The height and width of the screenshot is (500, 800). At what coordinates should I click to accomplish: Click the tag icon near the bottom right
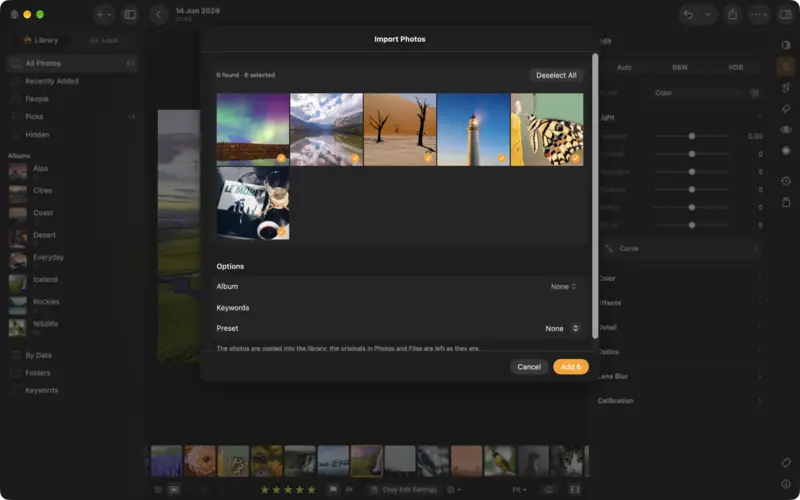[786, 463]
